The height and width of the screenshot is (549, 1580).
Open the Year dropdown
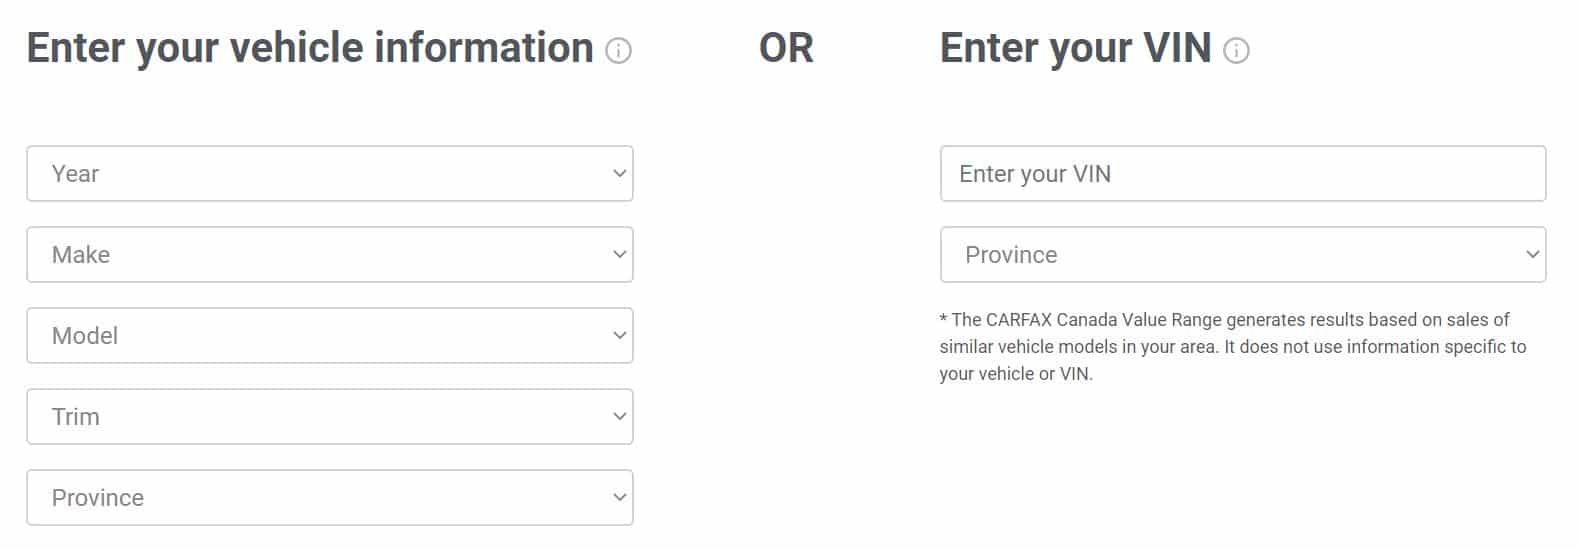(x=330, y=173)
